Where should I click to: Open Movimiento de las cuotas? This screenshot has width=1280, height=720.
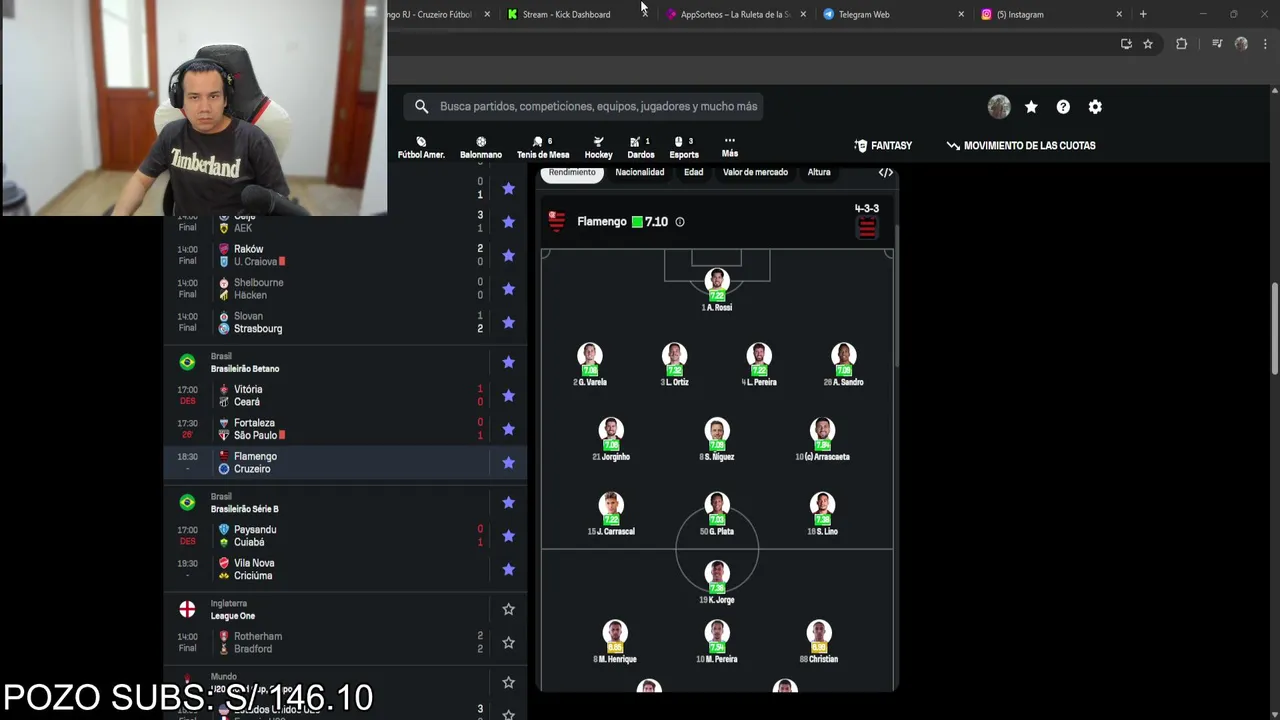click(1021, 146)
